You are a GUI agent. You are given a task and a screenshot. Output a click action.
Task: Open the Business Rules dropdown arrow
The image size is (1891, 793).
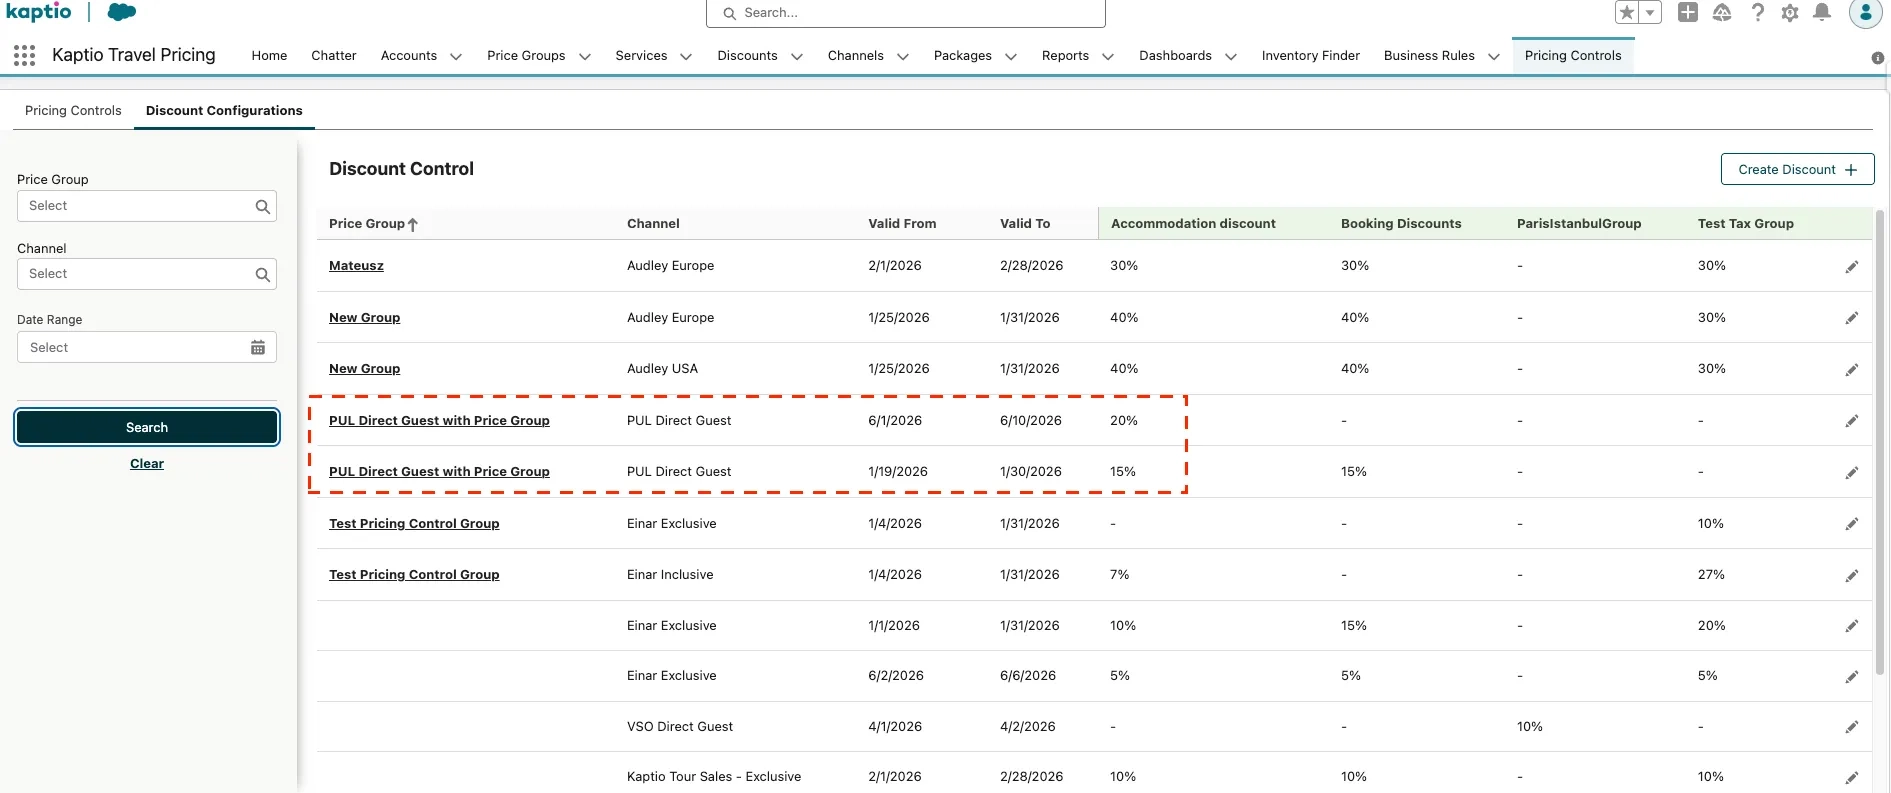coord(1494,57)
